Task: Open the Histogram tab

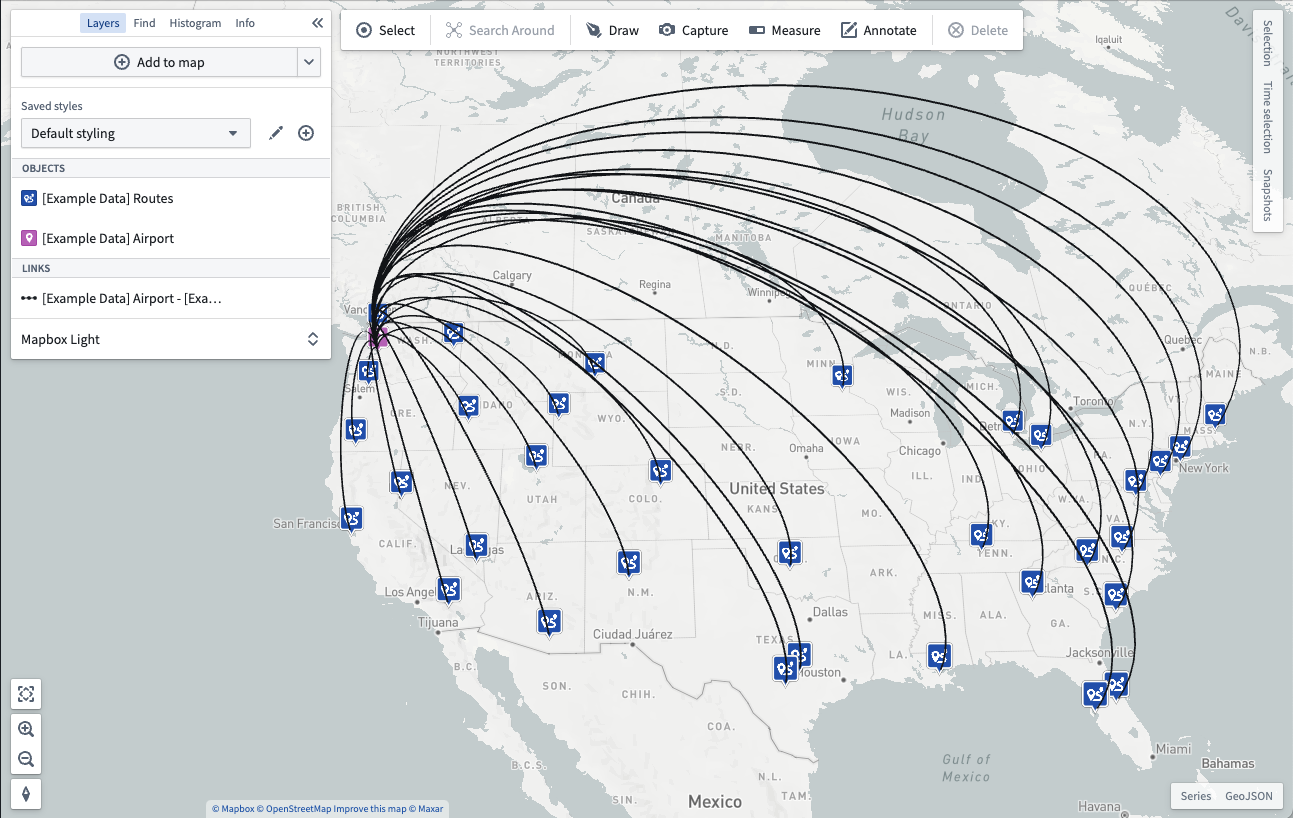Action: click(195, 23)
